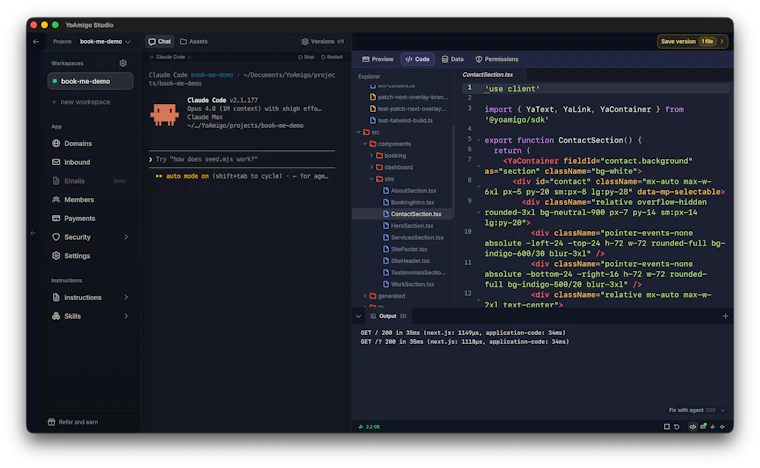
Task: Click Restart in the chat header
Action: coord(332,57)
